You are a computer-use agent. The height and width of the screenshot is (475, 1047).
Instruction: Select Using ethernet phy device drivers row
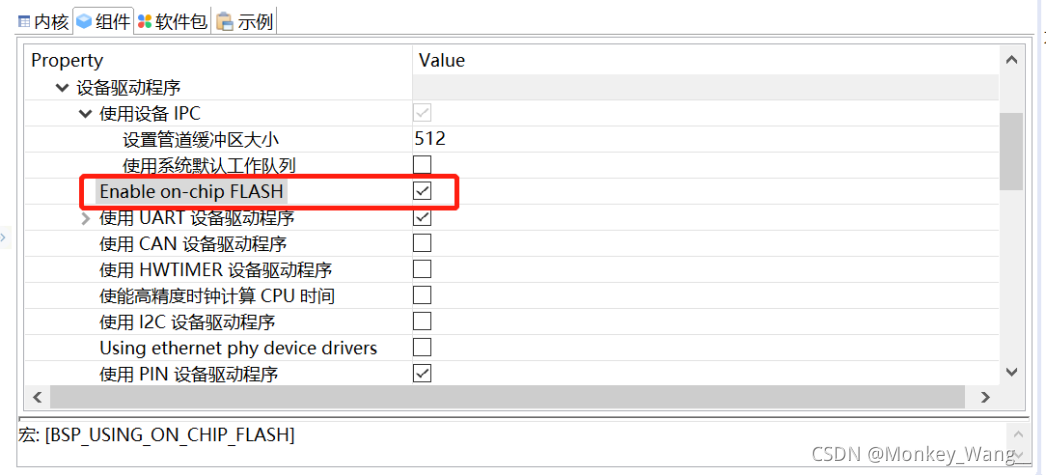pos(238,348)
